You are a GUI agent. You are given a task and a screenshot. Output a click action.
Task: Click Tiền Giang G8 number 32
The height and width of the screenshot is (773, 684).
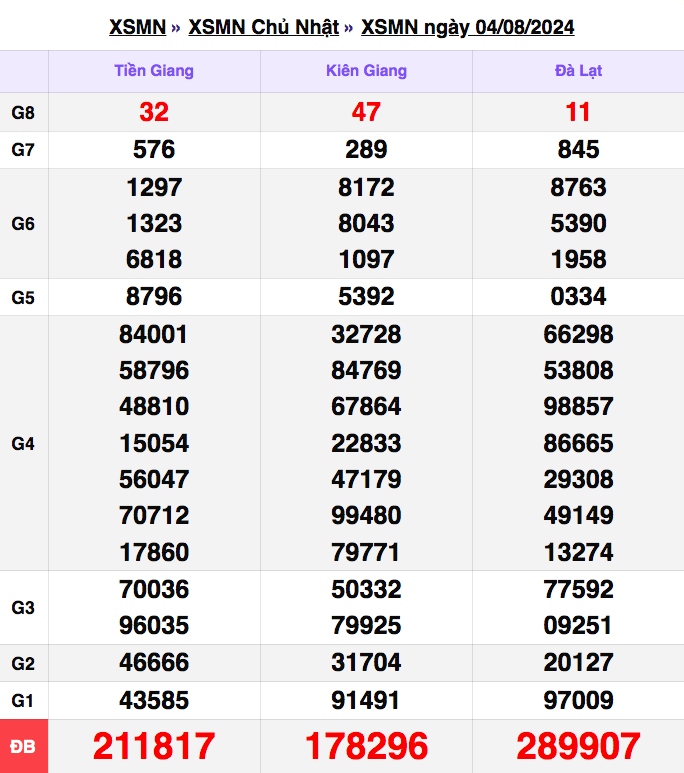pos(154,113)
